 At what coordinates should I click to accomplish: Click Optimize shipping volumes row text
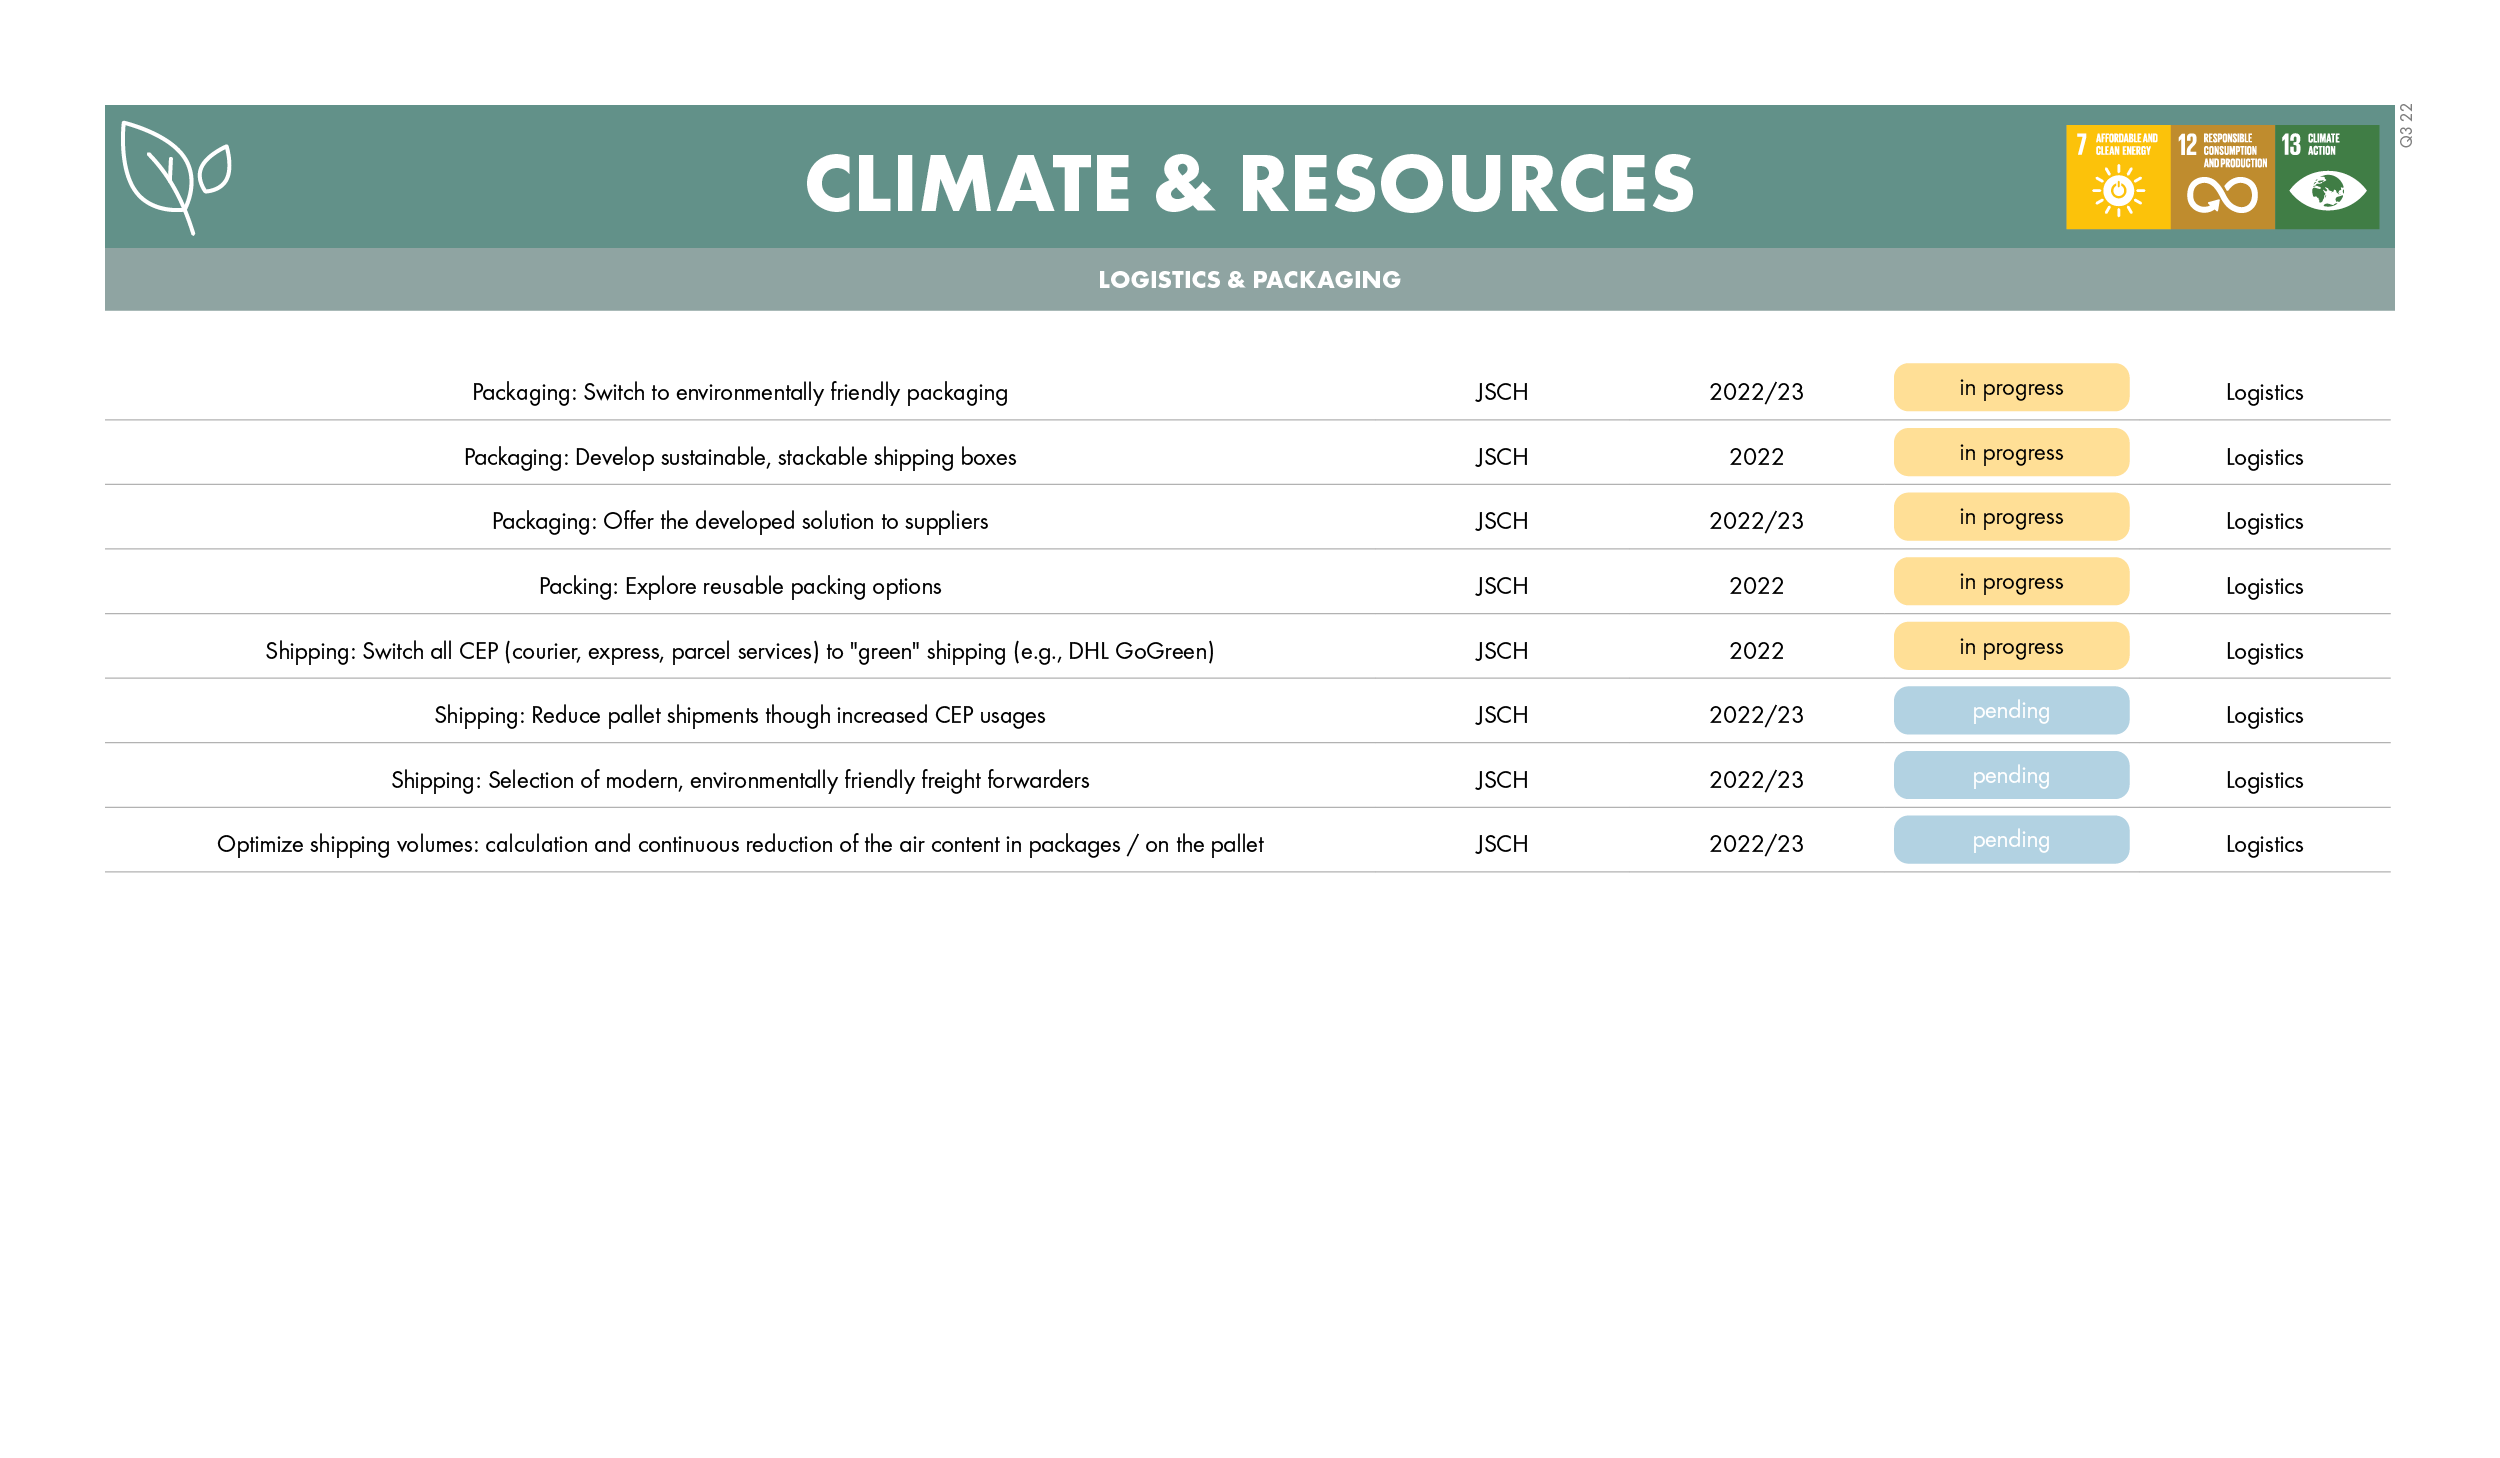(x=739, y=844)
